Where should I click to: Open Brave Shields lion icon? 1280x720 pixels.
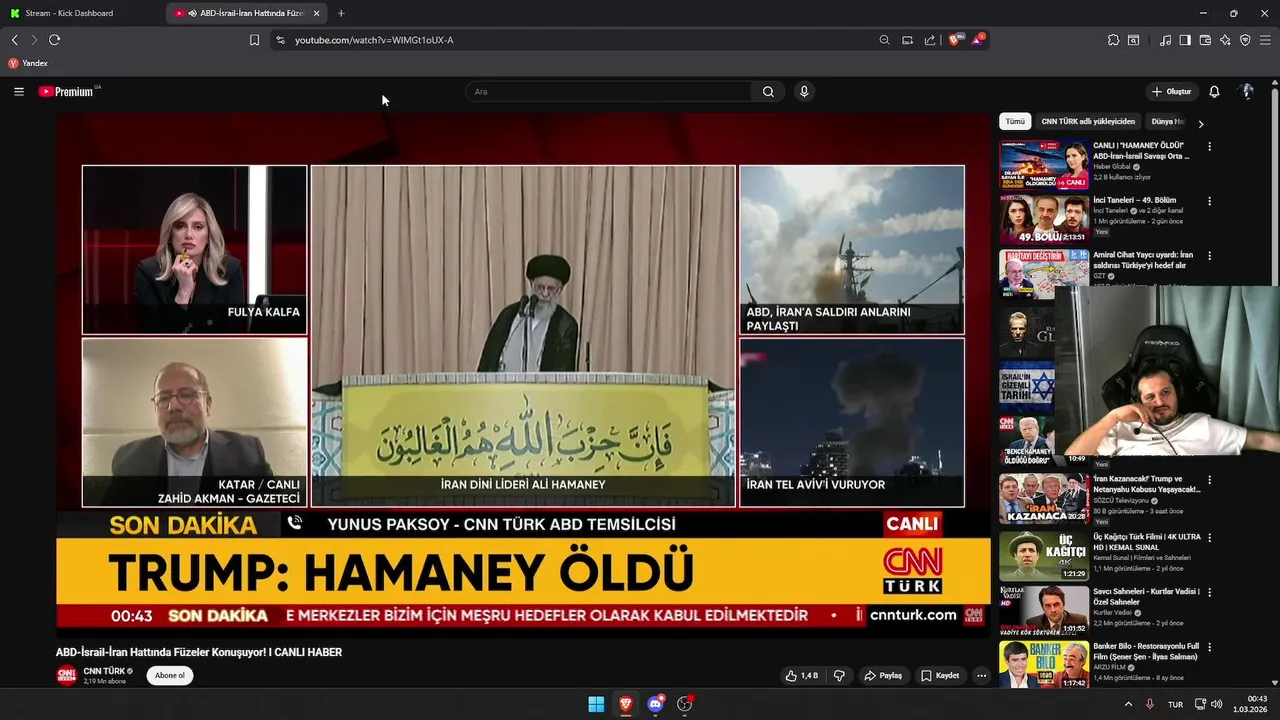[954, 40]
